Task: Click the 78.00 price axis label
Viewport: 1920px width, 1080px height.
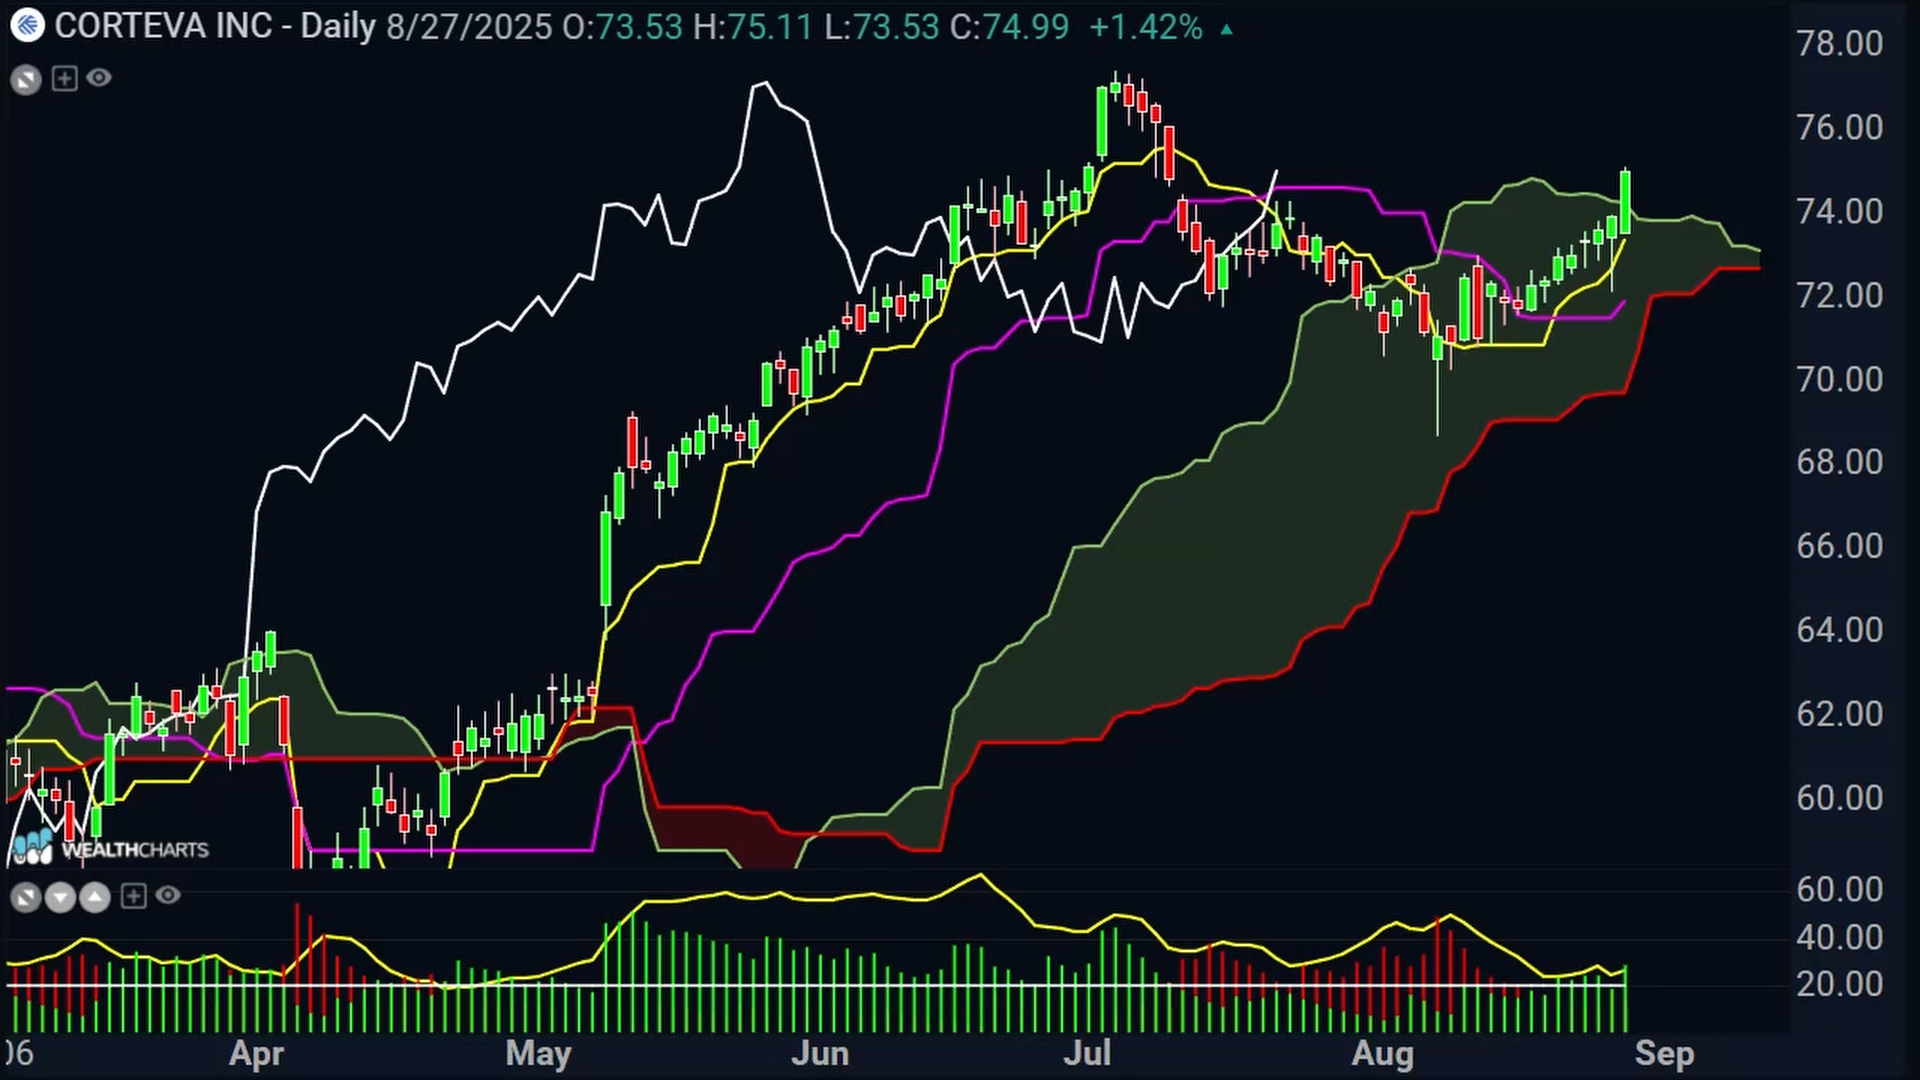Action: 1839,43
